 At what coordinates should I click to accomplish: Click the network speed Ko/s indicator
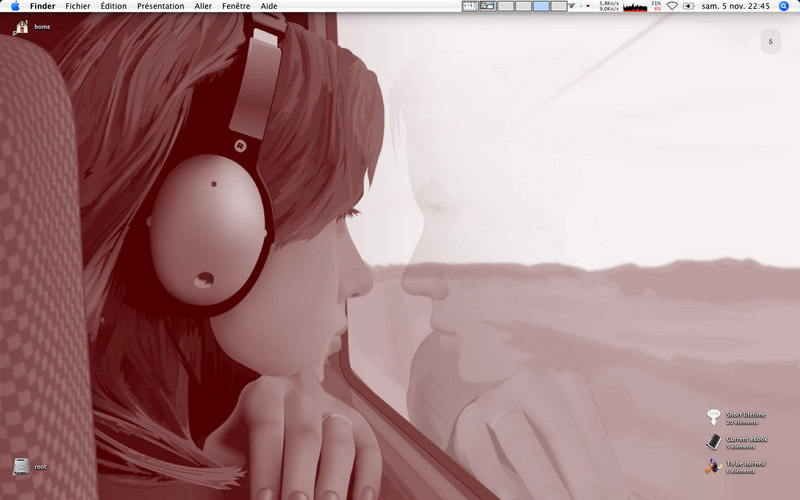(609, 6)
